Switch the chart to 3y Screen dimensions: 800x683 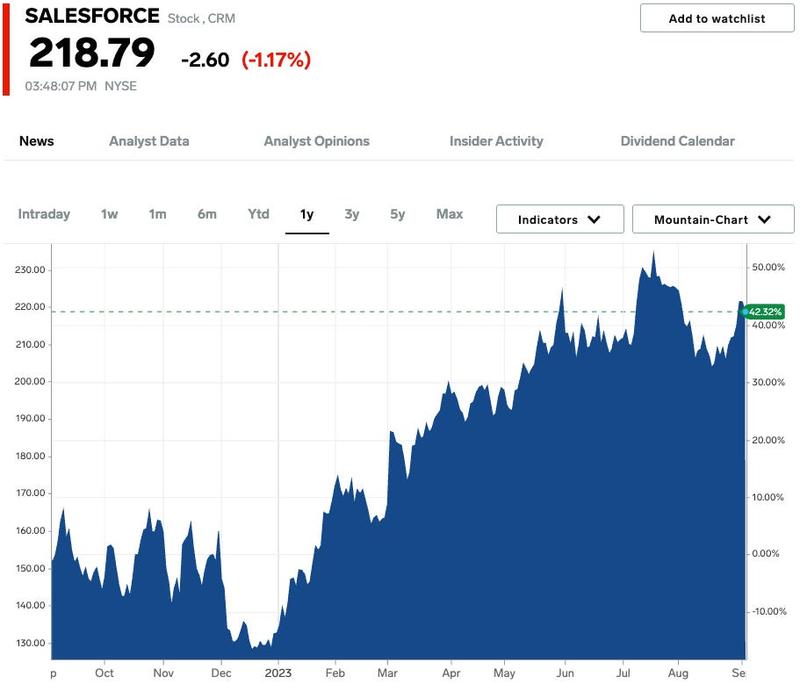pyautogui.click(x=352, y=214)
